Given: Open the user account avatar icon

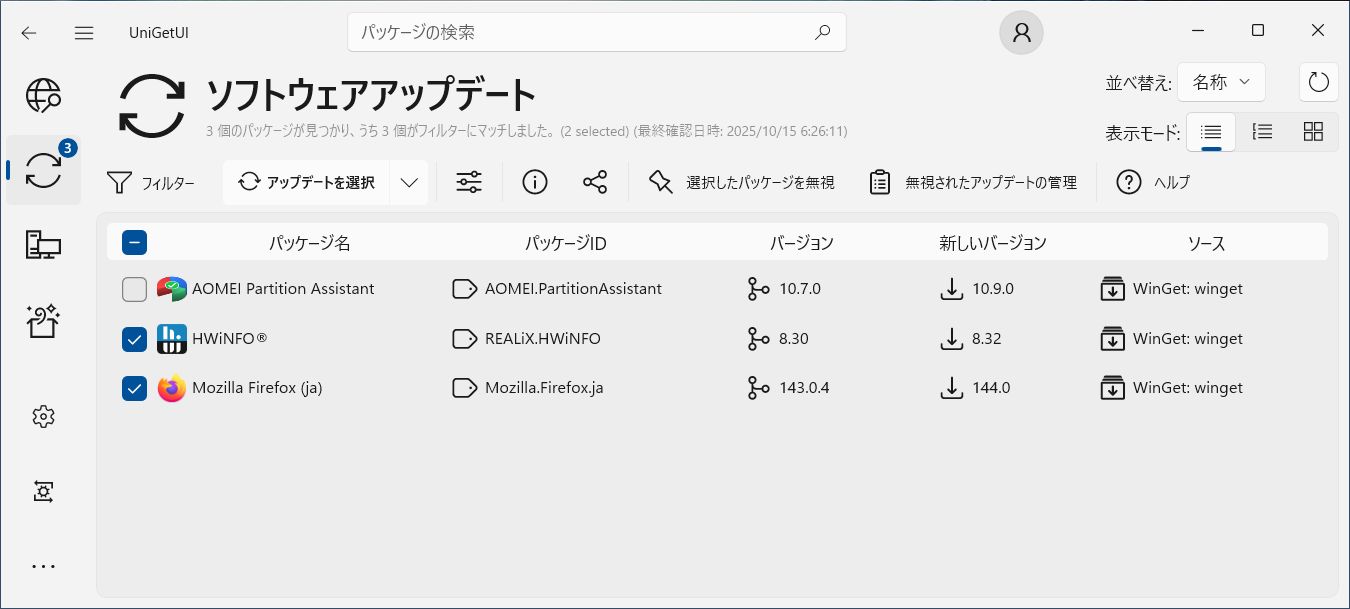Looking at the screenshot, I should [x=1021, y=32].
